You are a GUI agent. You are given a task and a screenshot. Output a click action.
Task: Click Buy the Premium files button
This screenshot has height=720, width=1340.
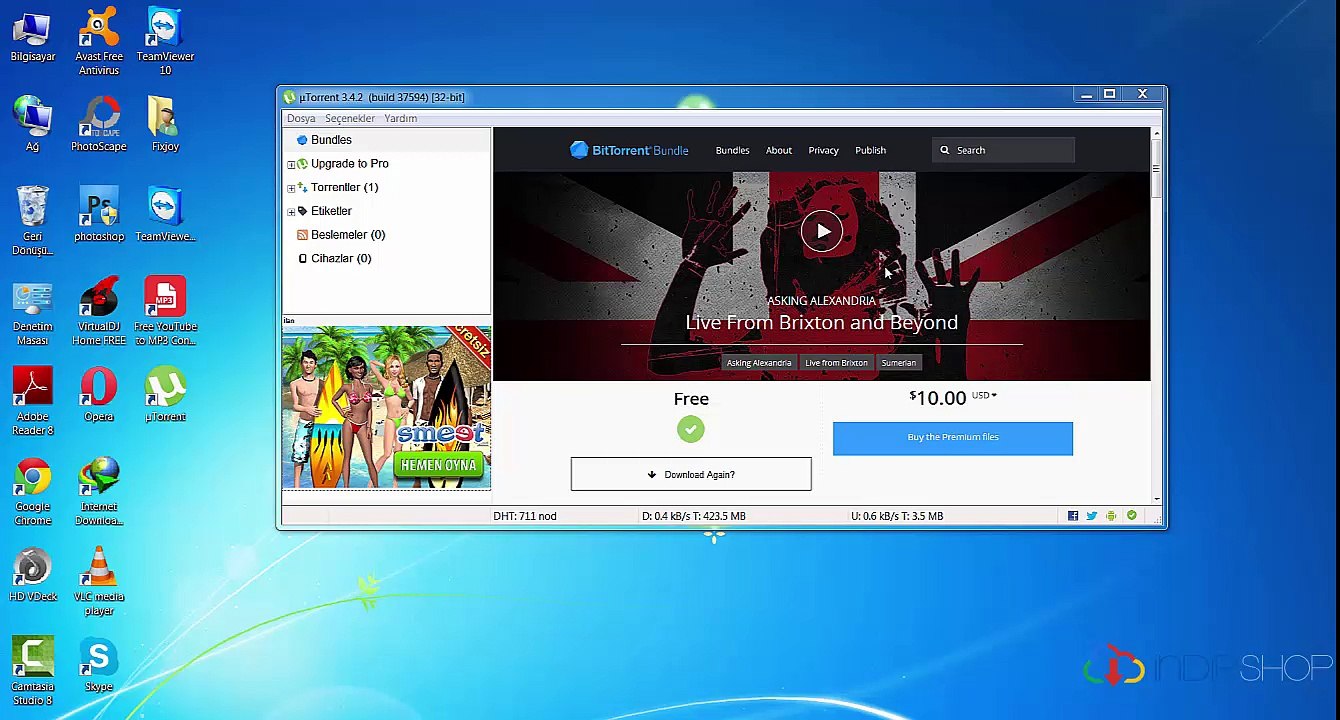tap(953, 438)
